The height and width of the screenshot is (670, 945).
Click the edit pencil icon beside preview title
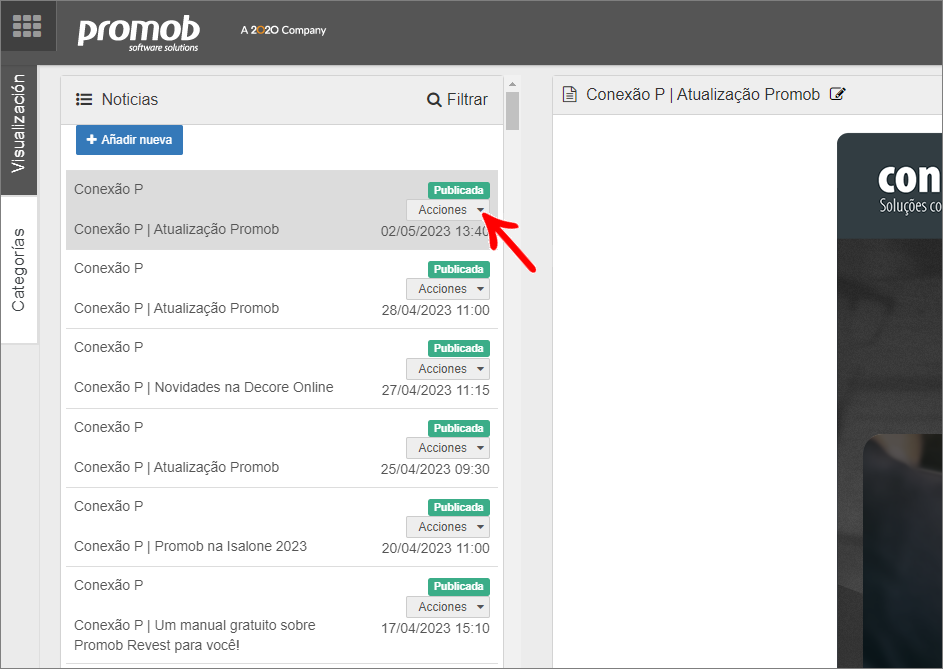coord(838,94)
